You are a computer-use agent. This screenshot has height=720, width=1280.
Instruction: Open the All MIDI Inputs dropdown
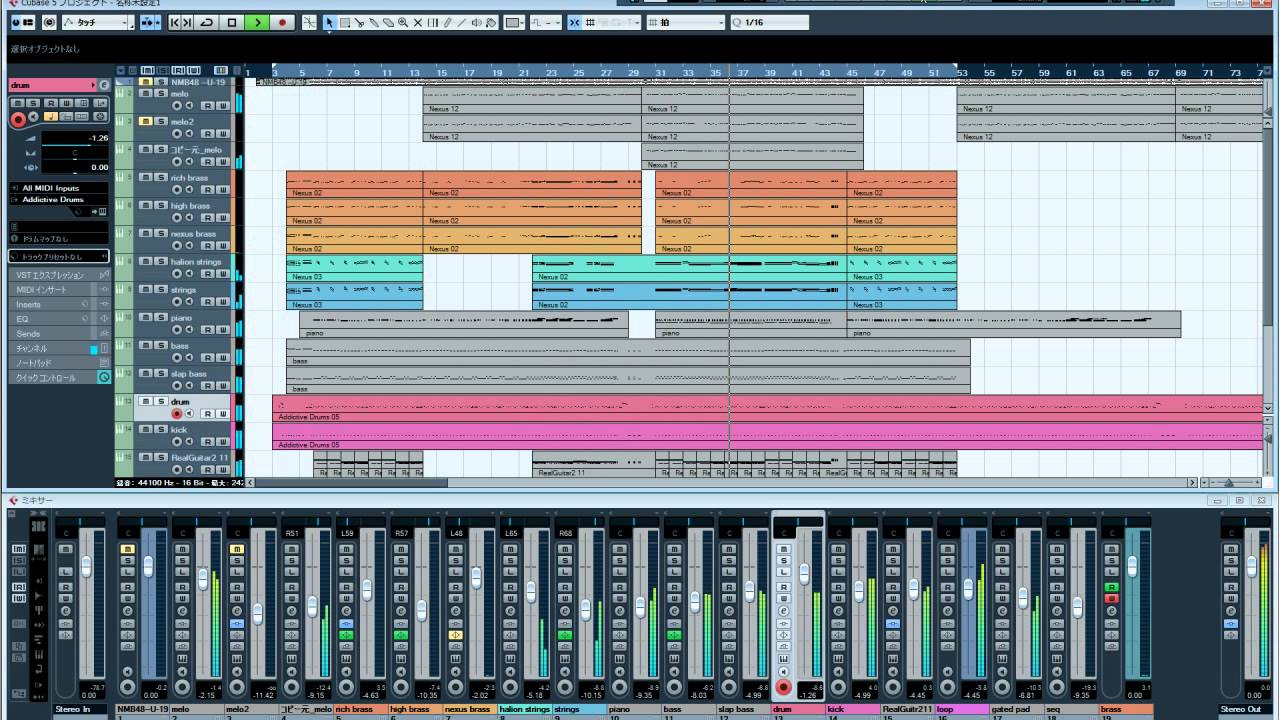pyautogui.click(x=60, y=188)
